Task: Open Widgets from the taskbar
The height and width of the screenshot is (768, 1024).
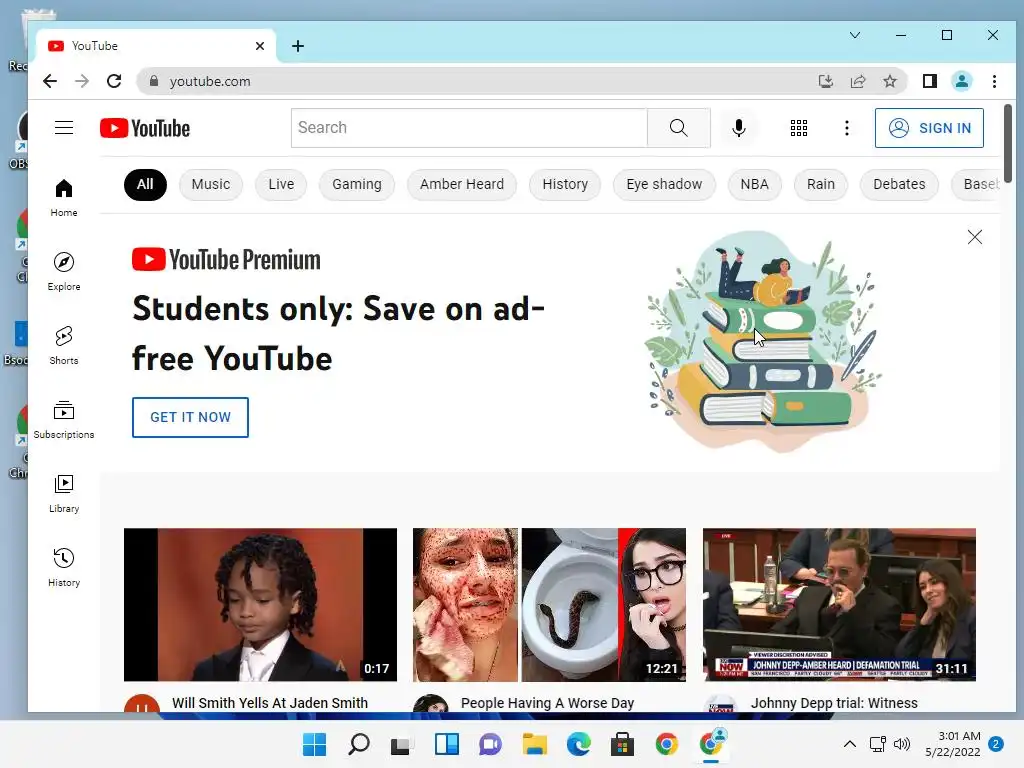Action: [447, 744]
